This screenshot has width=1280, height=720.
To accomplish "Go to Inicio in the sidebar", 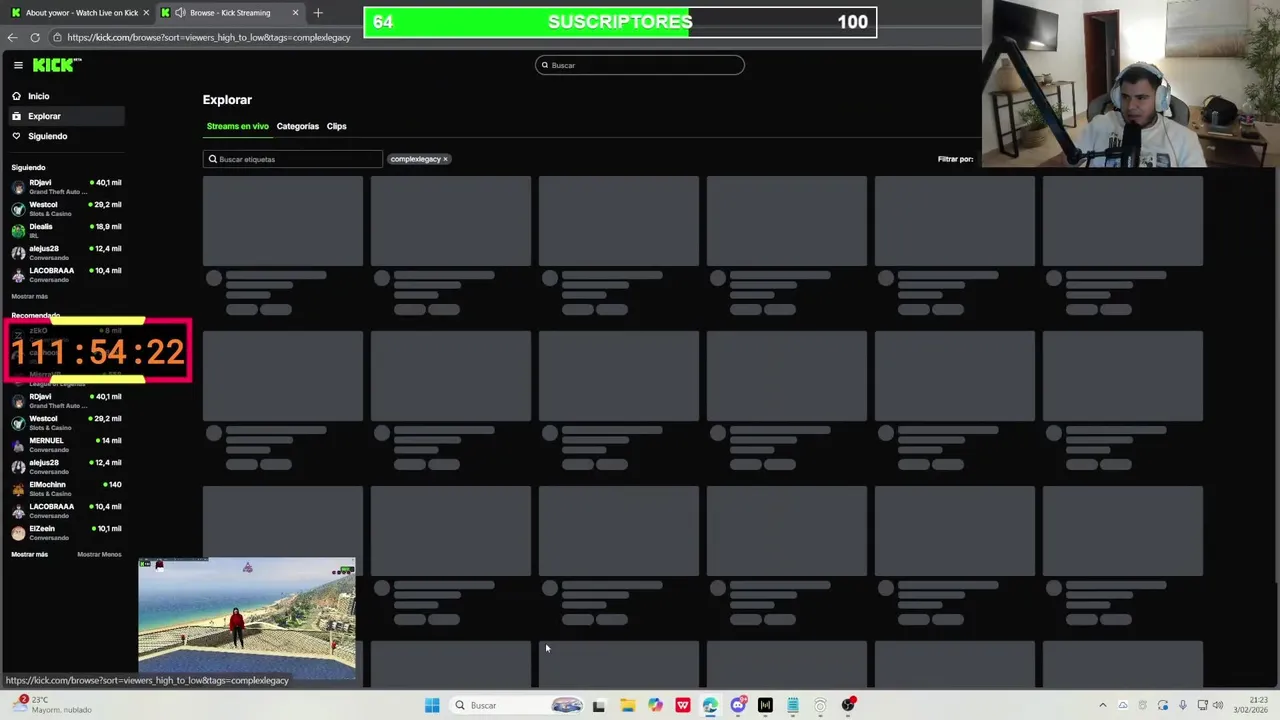I will (66, 96).
